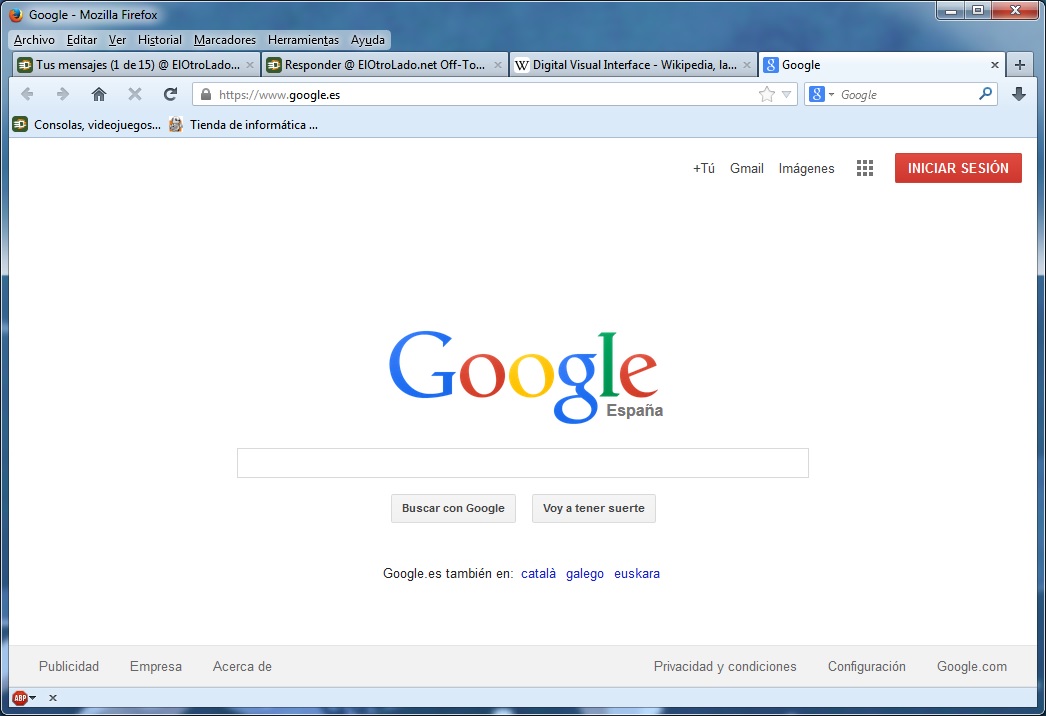Viewport: 1046px width, 716px height.
Task: Open Consolas, videojuegos bookmark
Action: 87,125
